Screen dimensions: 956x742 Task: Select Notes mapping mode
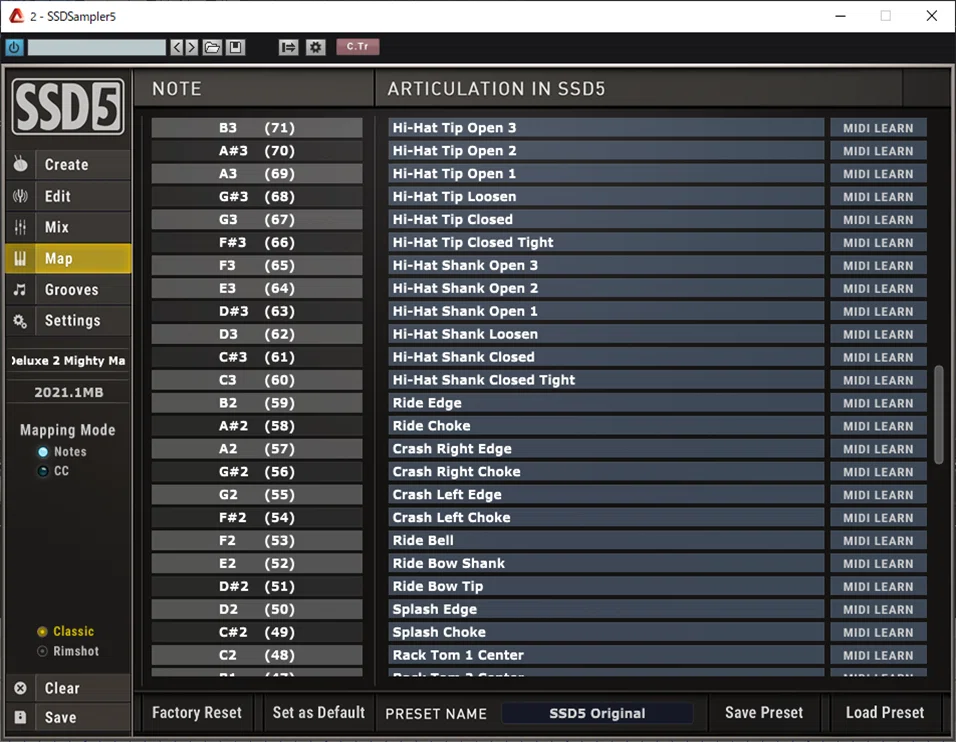(62, 452)
